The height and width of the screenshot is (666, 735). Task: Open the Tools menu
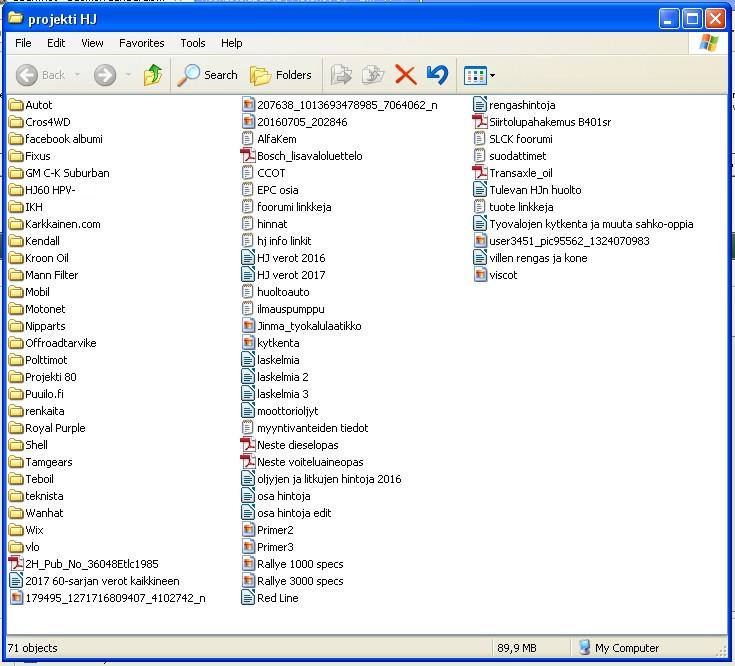[193, 43]
